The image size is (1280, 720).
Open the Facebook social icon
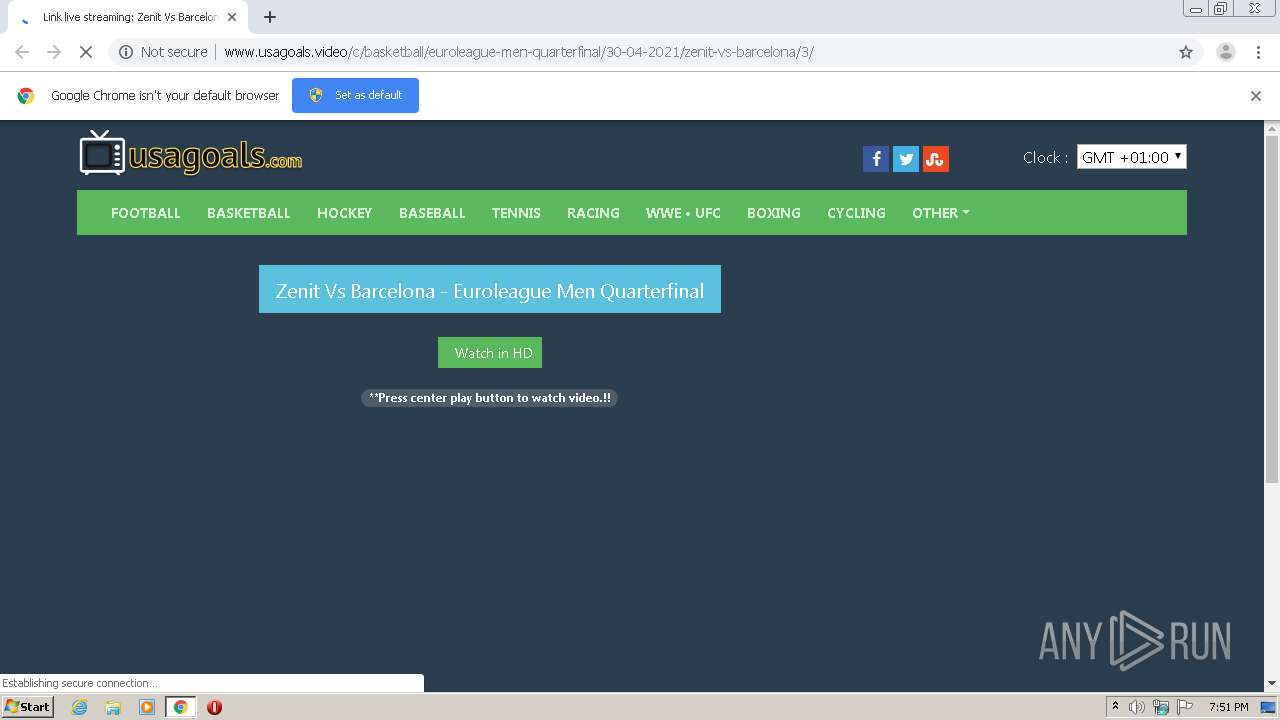876,159
